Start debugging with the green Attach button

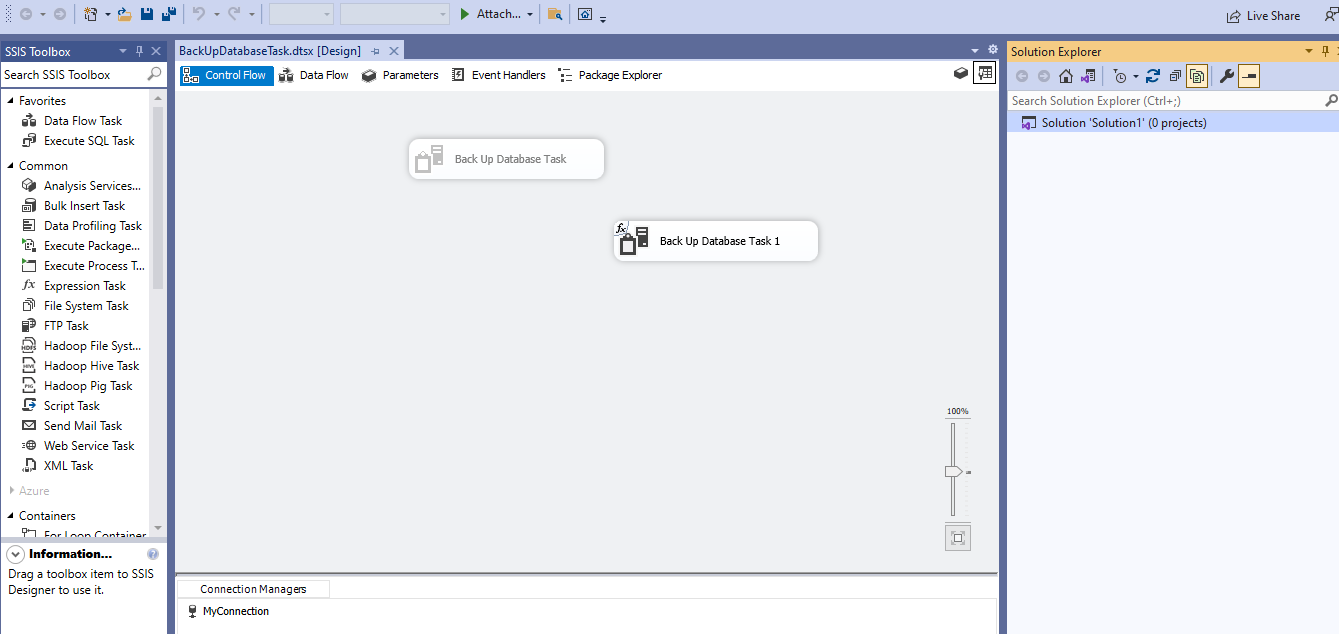[x=490, y=14]
